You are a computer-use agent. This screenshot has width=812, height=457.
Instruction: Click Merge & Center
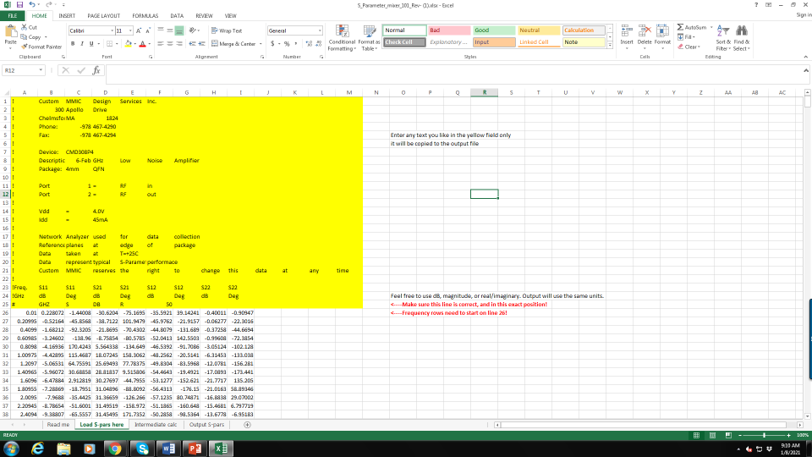(x=235, y=44)
